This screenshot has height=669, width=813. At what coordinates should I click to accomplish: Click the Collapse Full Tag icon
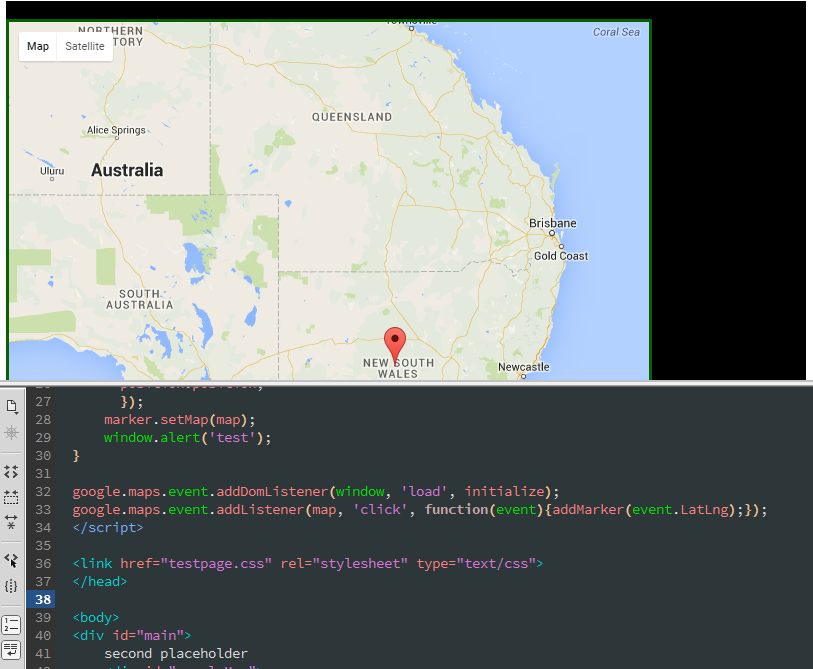point(11,471)
